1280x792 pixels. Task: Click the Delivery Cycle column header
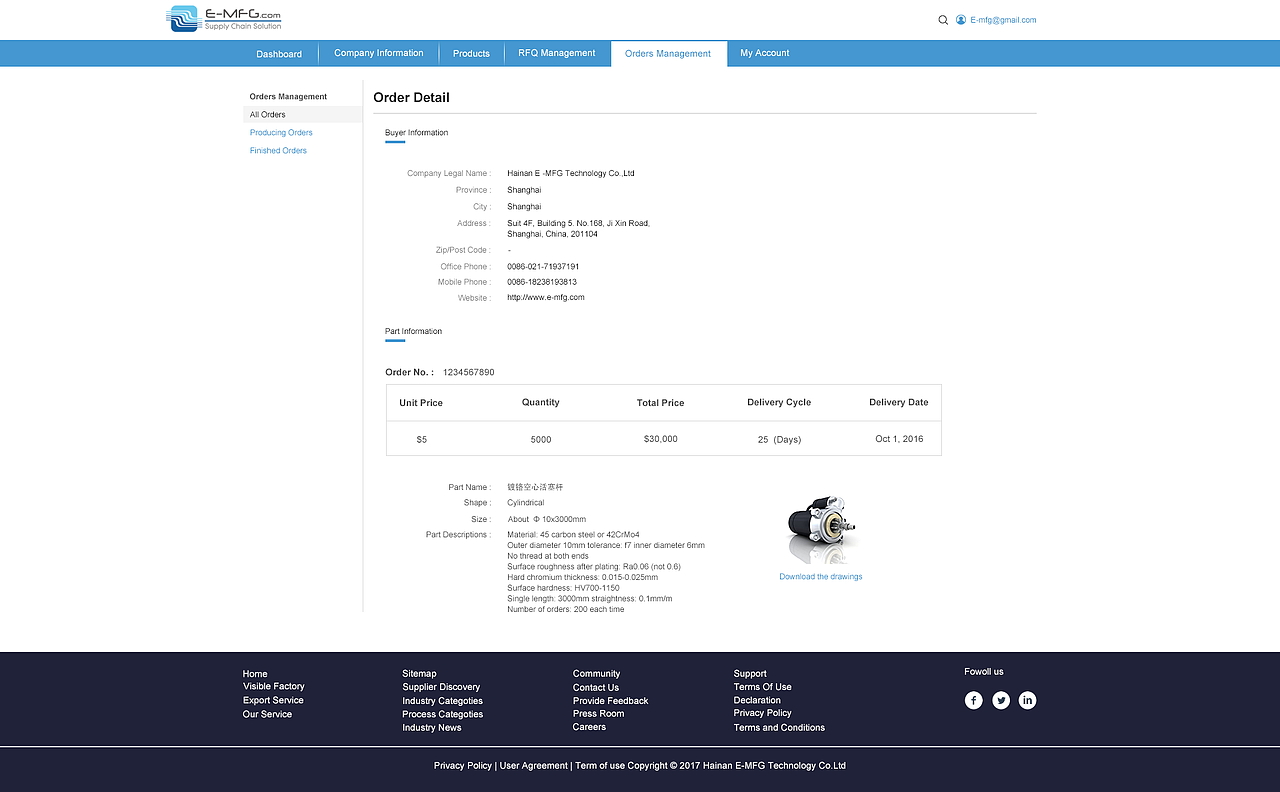click(x=779, y=402)
